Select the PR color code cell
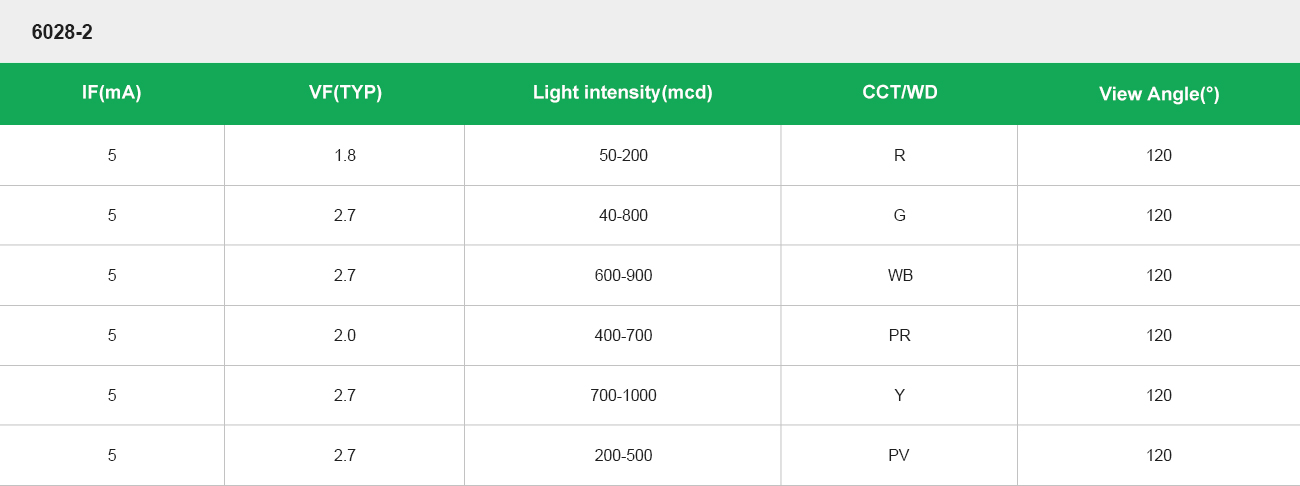 point(899,335)
